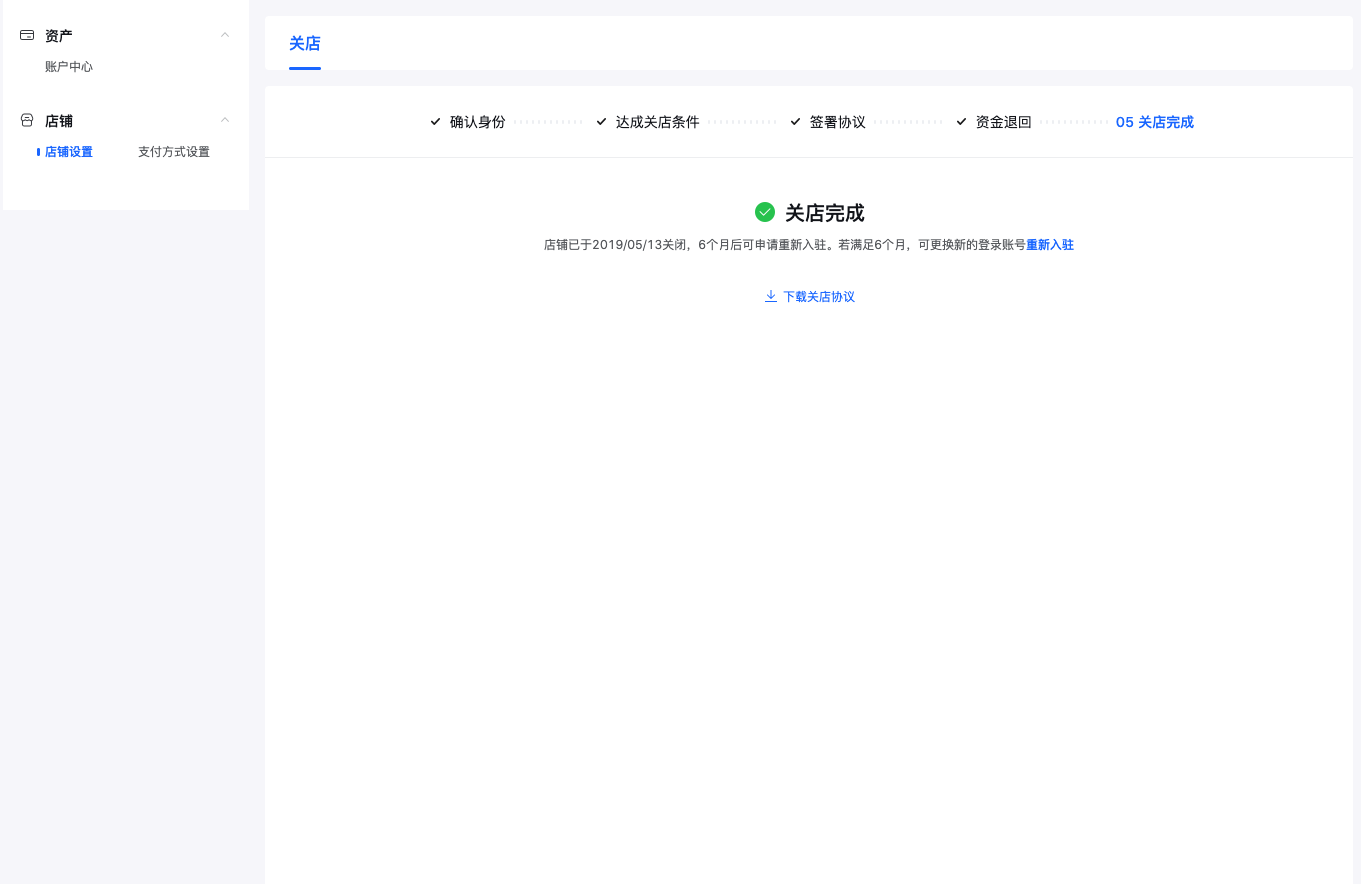Collapse the 店铺 section
The image size is (1361, 884).
225,119
